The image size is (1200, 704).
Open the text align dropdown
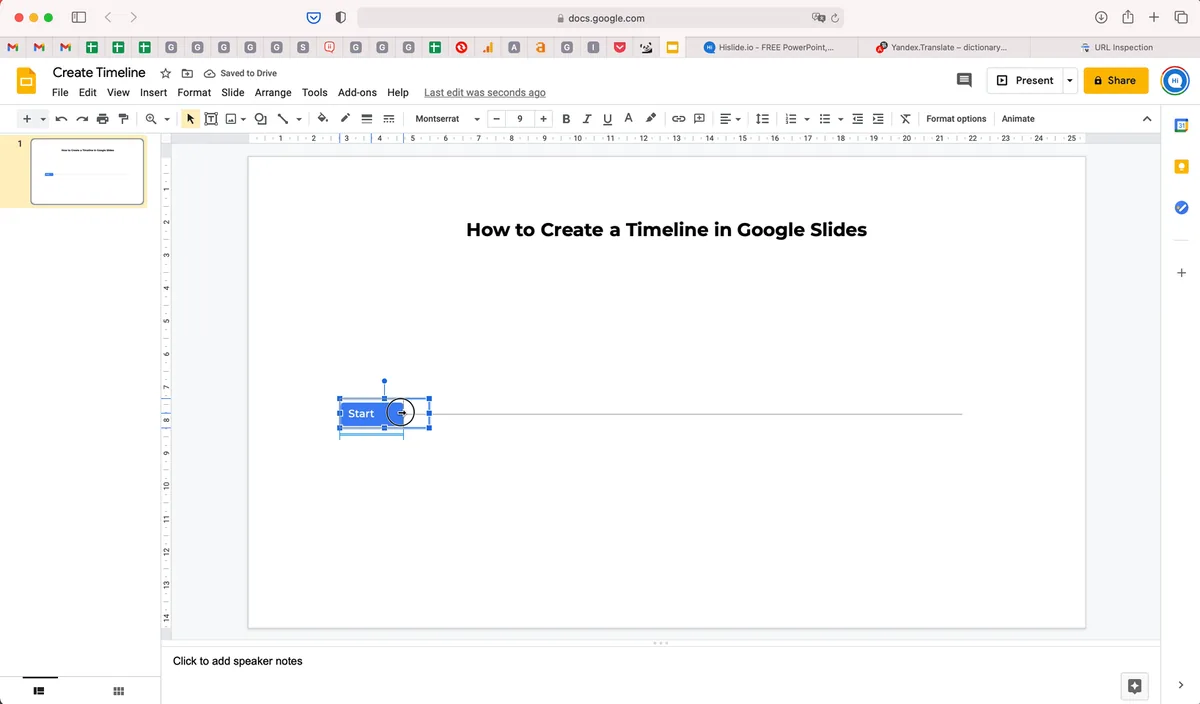click(x=730, y=119)
